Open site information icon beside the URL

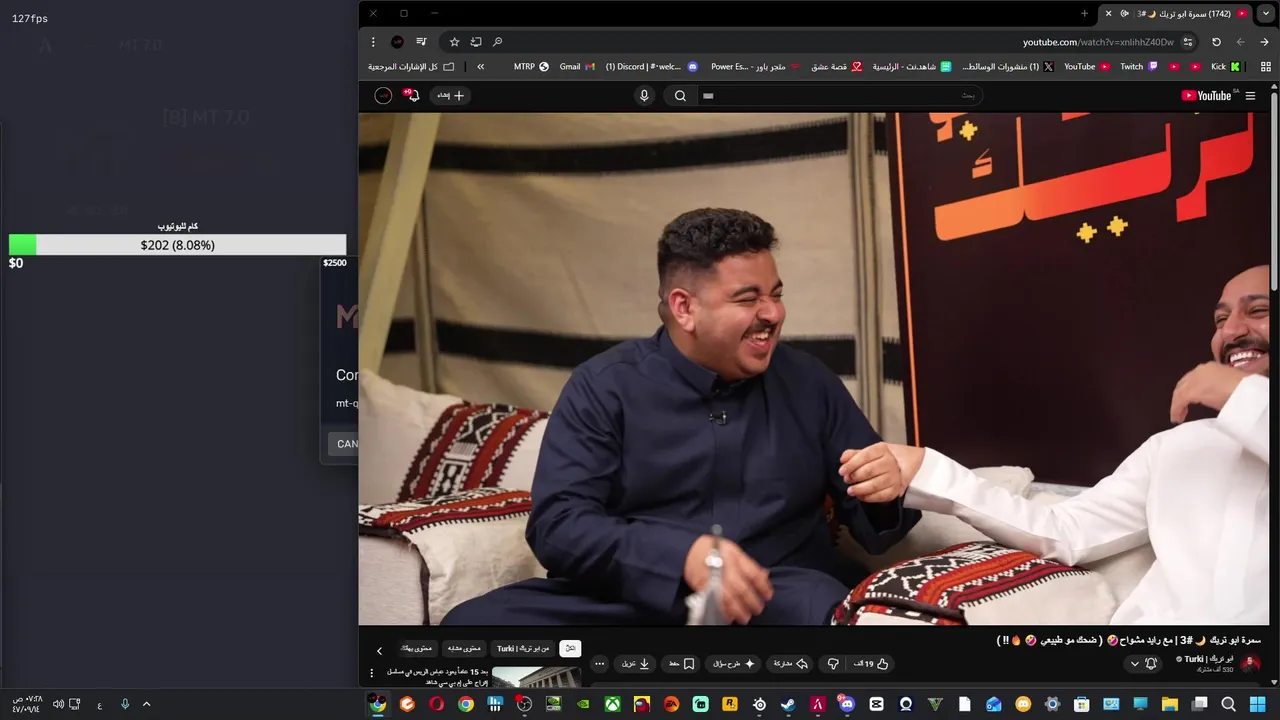tap(1188, 42)
